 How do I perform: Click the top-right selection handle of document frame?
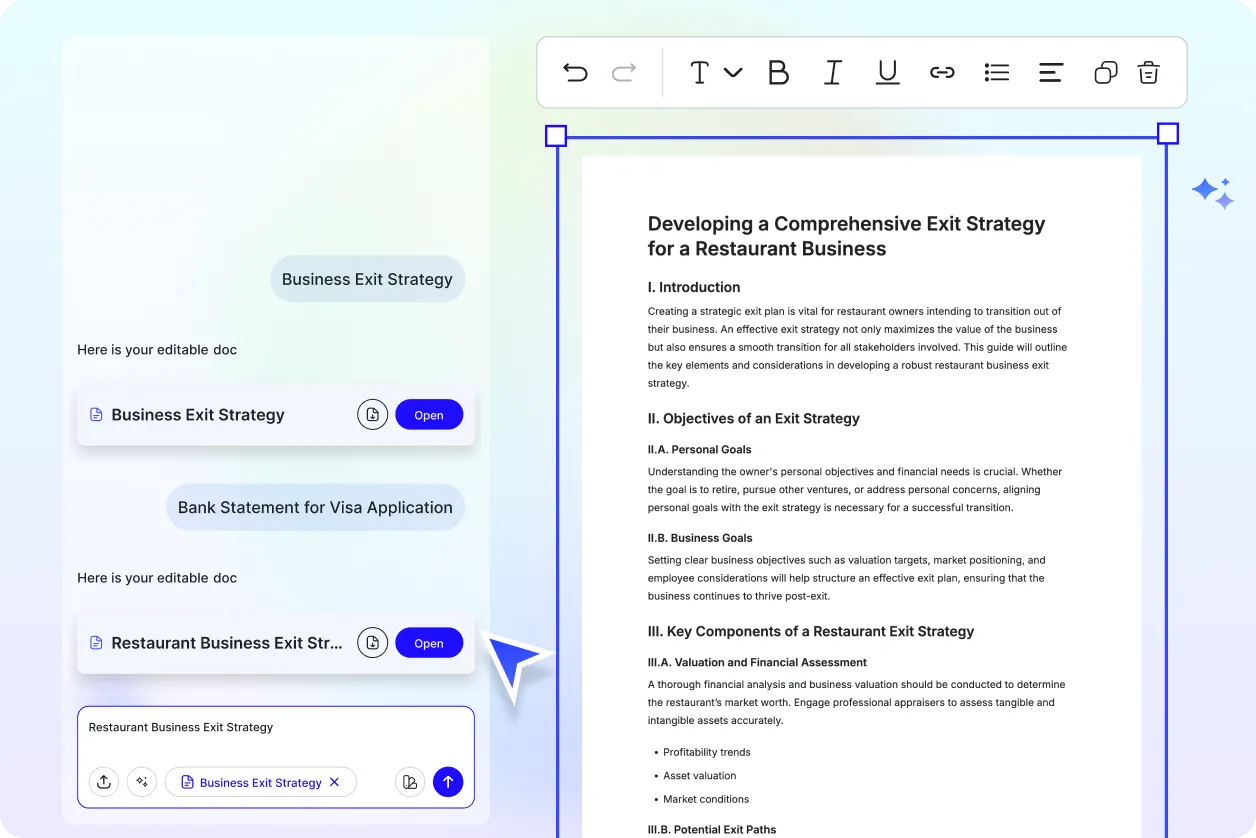1168,134
